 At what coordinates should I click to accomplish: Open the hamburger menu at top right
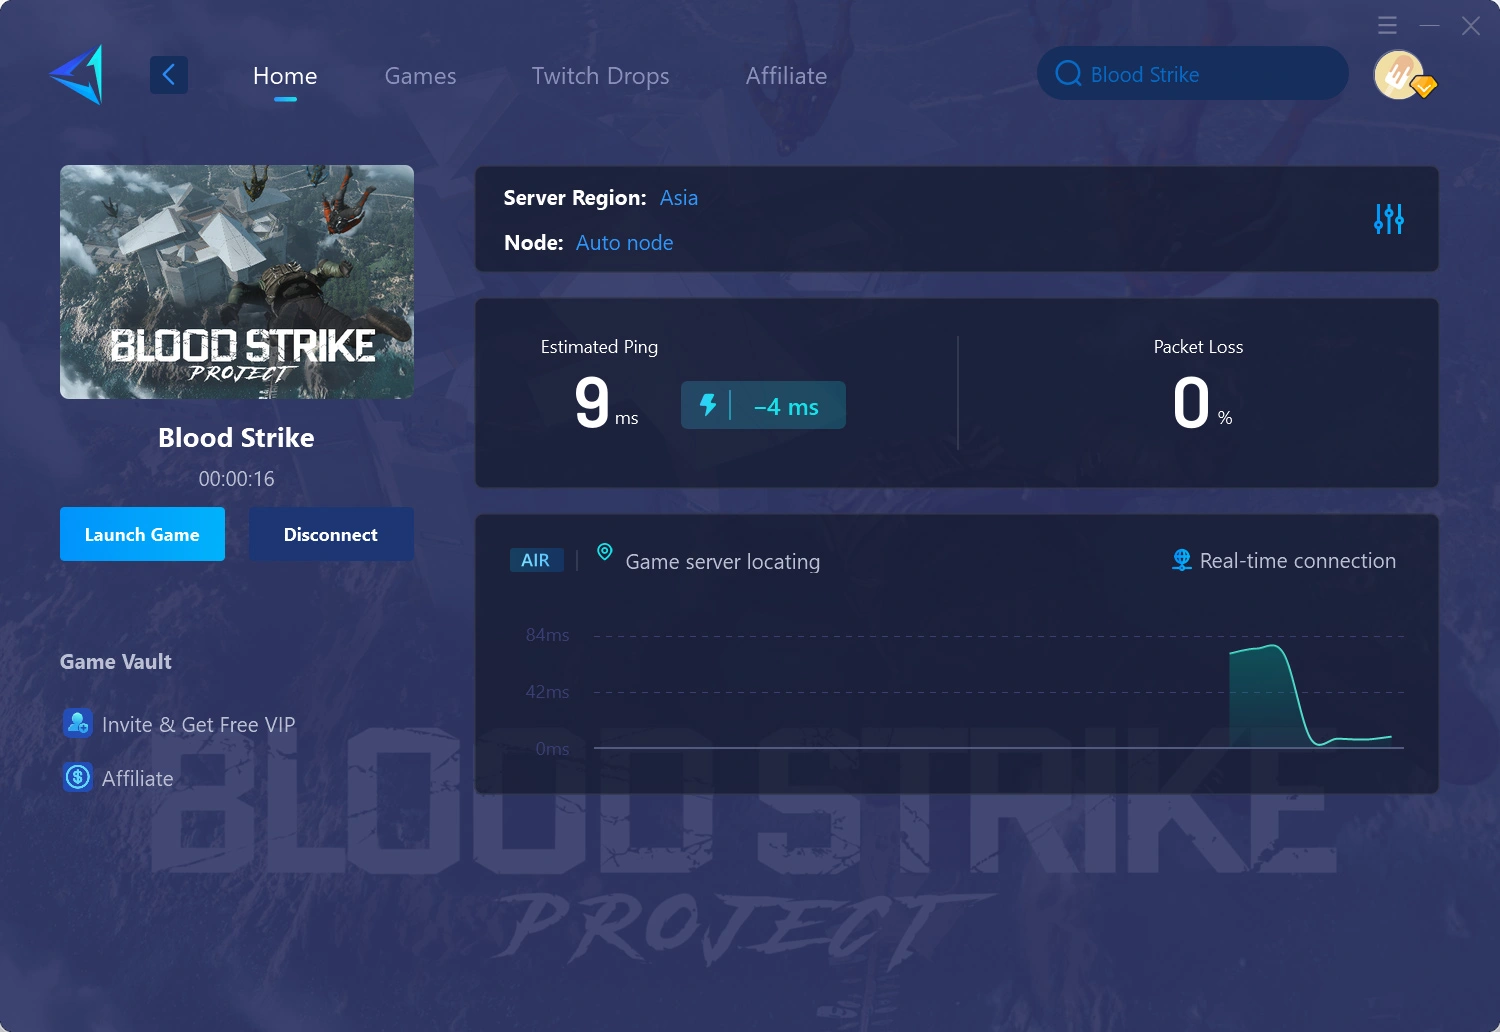click(1387, 25)
